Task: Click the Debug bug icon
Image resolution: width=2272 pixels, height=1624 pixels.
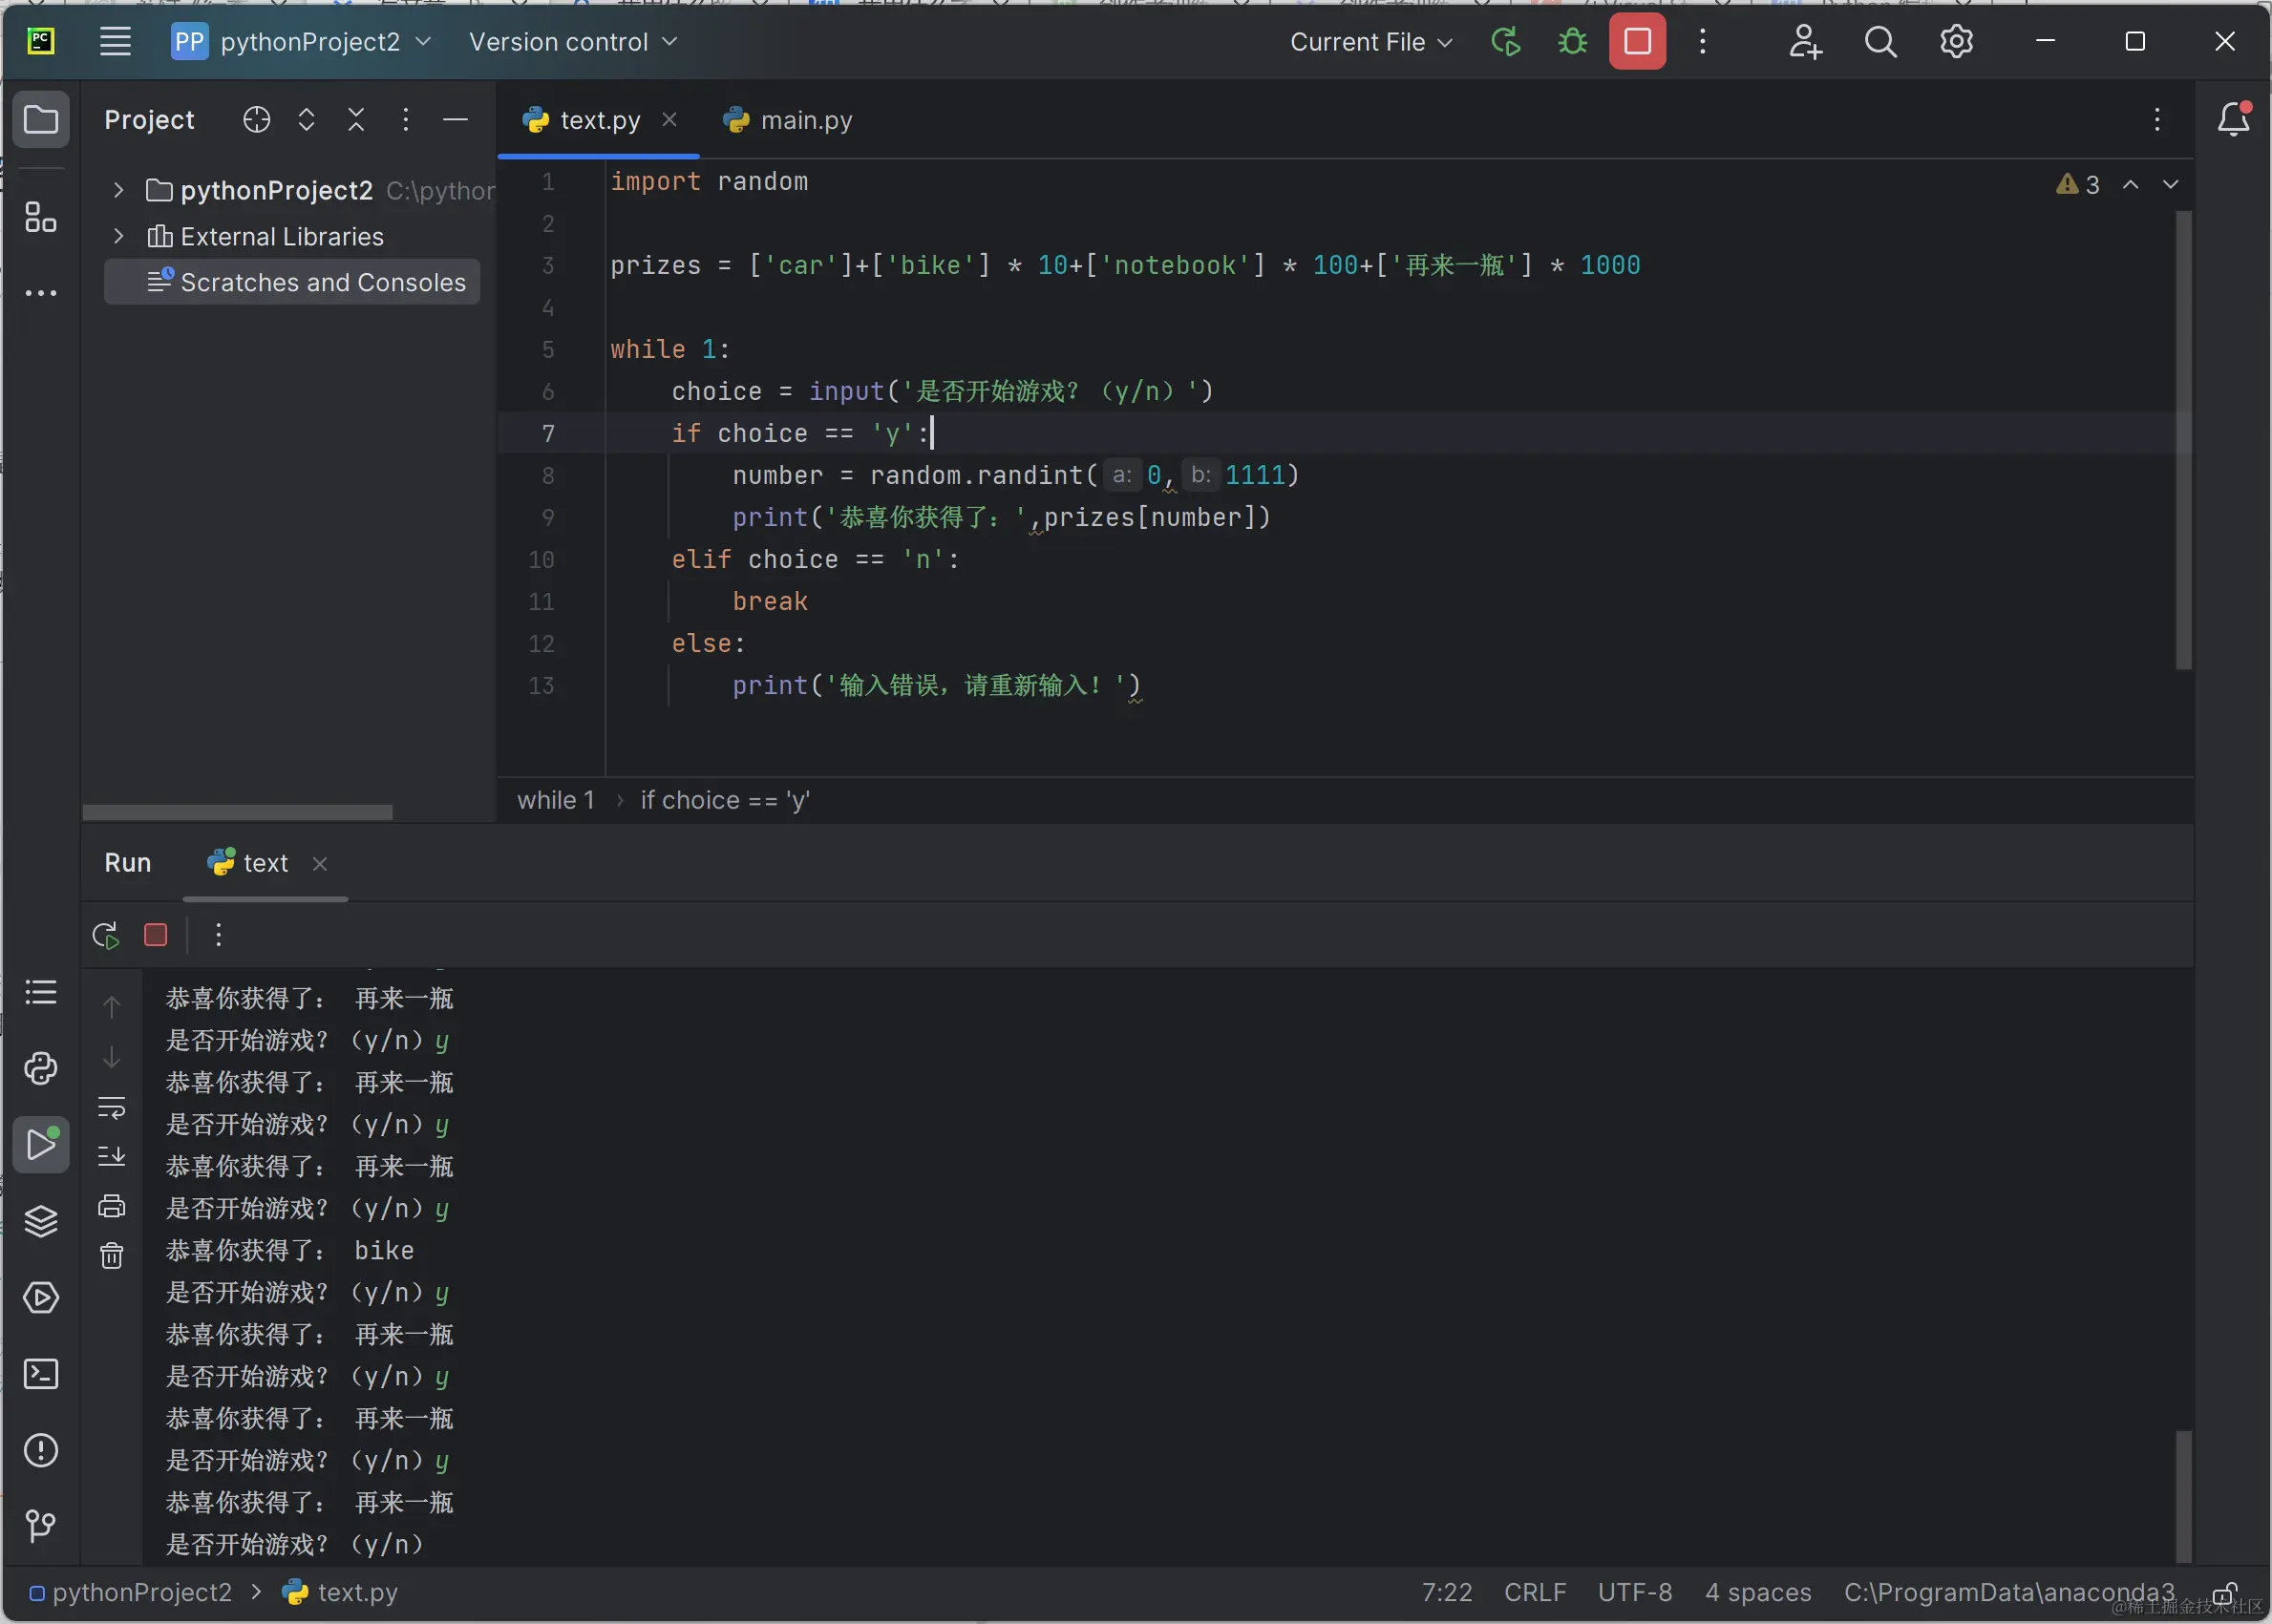Action: pos(1572,42)
